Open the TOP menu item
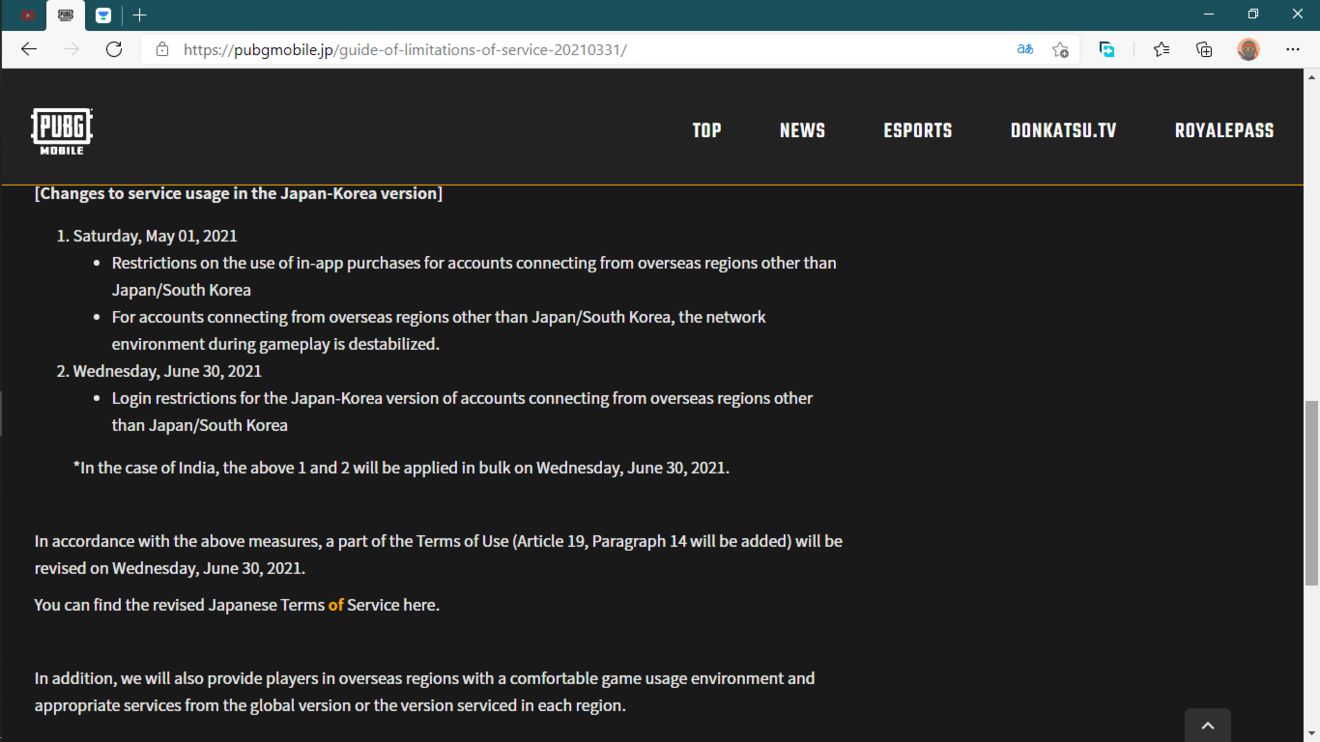The image size is (1320, 742). coord(707,131)
